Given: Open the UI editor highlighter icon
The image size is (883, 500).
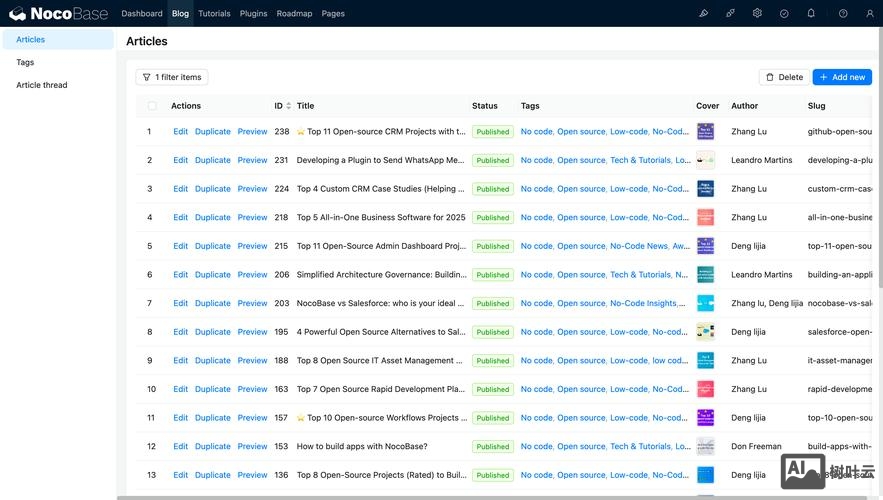Looking at the screenshot, I should pyautogui.click(x=703, y=13).
